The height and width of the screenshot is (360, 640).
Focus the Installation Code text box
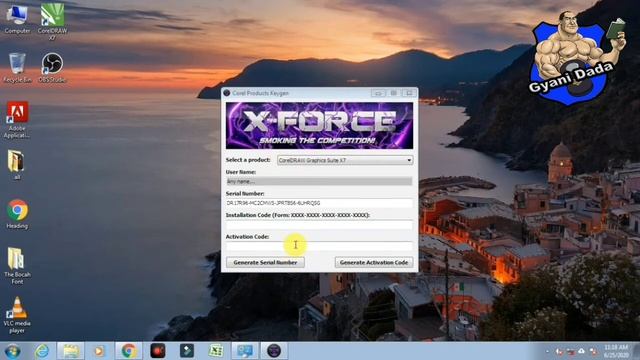pos(319,224)
